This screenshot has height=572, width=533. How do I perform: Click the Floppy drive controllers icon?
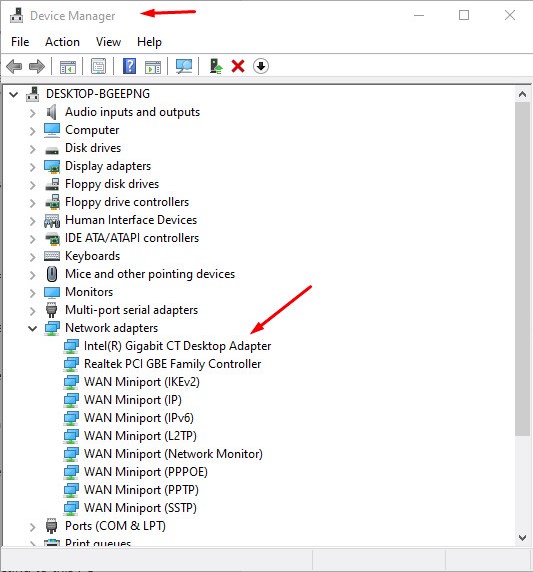click(x=53, y=202)
